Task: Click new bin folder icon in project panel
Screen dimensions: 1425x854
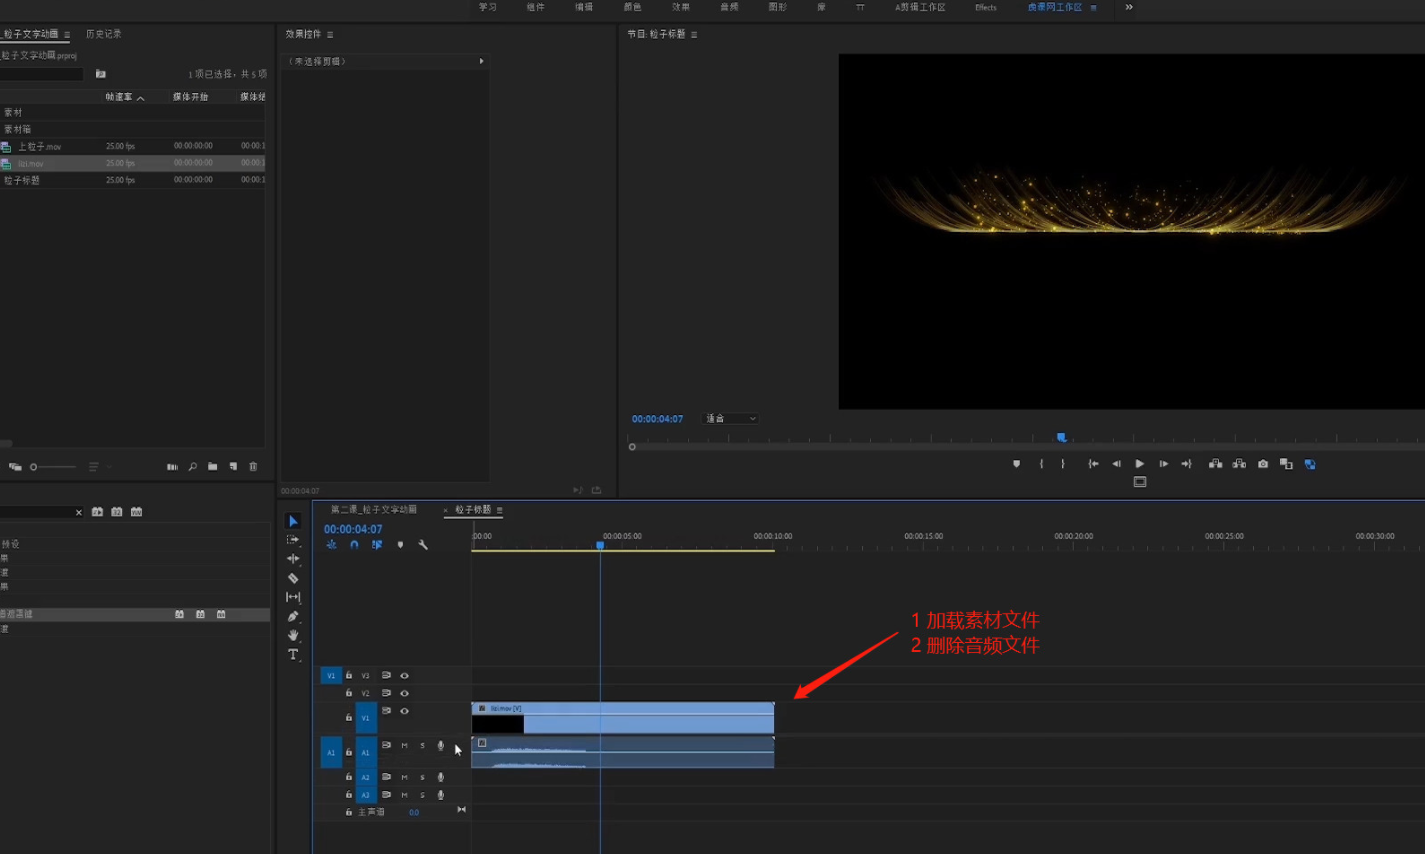Action: [x=213, y=467]
